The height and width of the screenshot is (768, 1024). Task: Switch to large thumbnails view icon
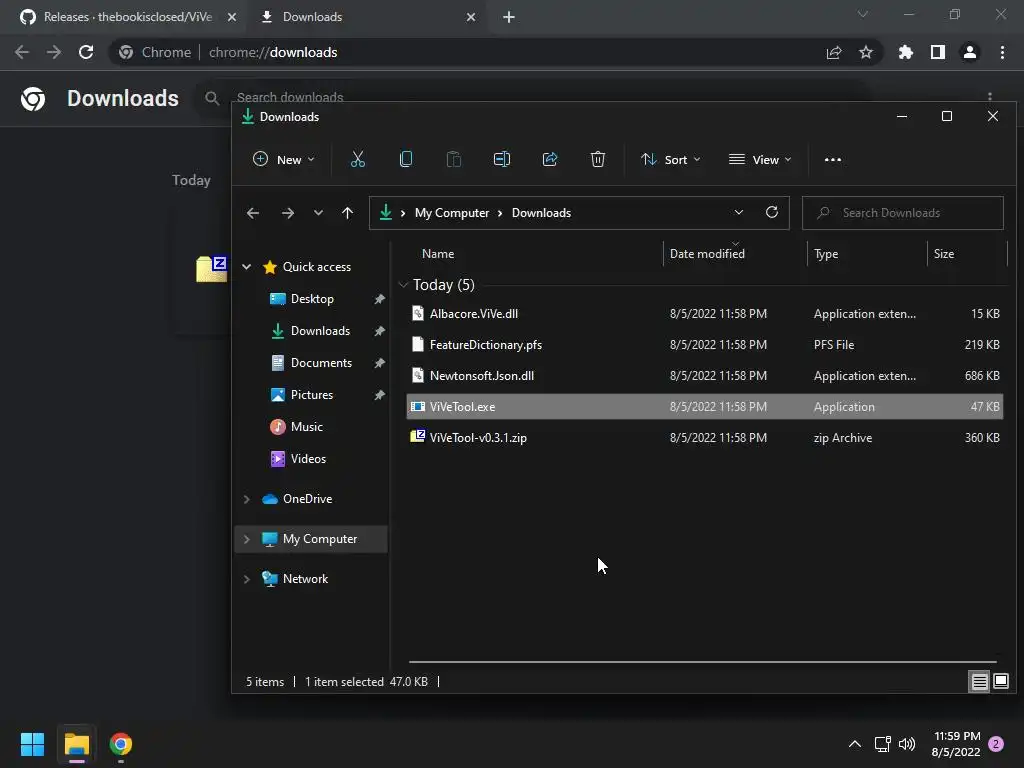pyautogui.click(x=1000, y=682)
